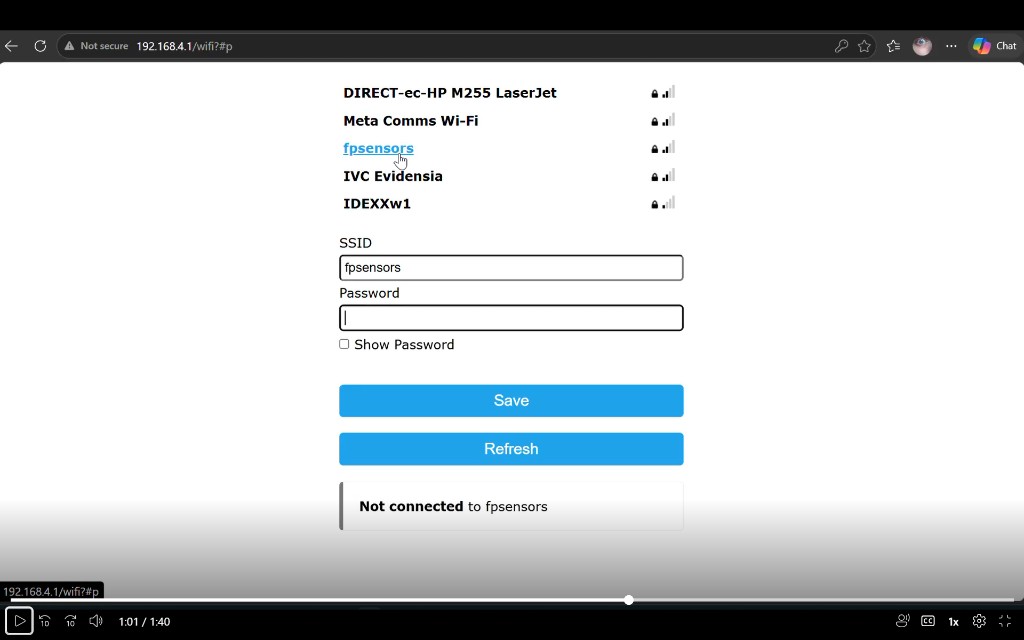
Task: Select the IVC Evidensia network
Action: [392, 176]
